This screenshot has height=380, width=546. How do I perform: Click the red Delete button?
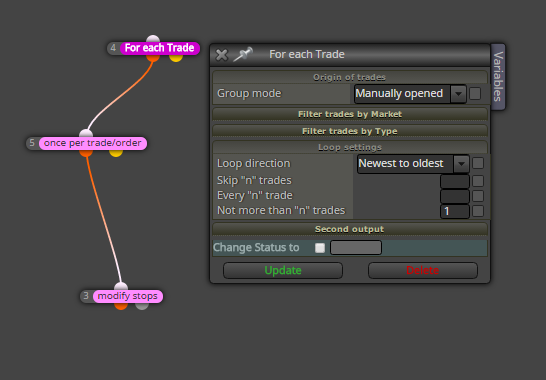pos(422,271)
